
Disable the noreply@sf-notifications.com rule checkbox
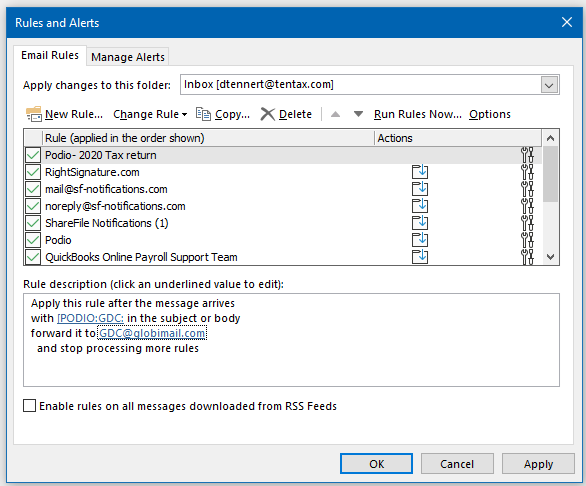click(33, 206)
